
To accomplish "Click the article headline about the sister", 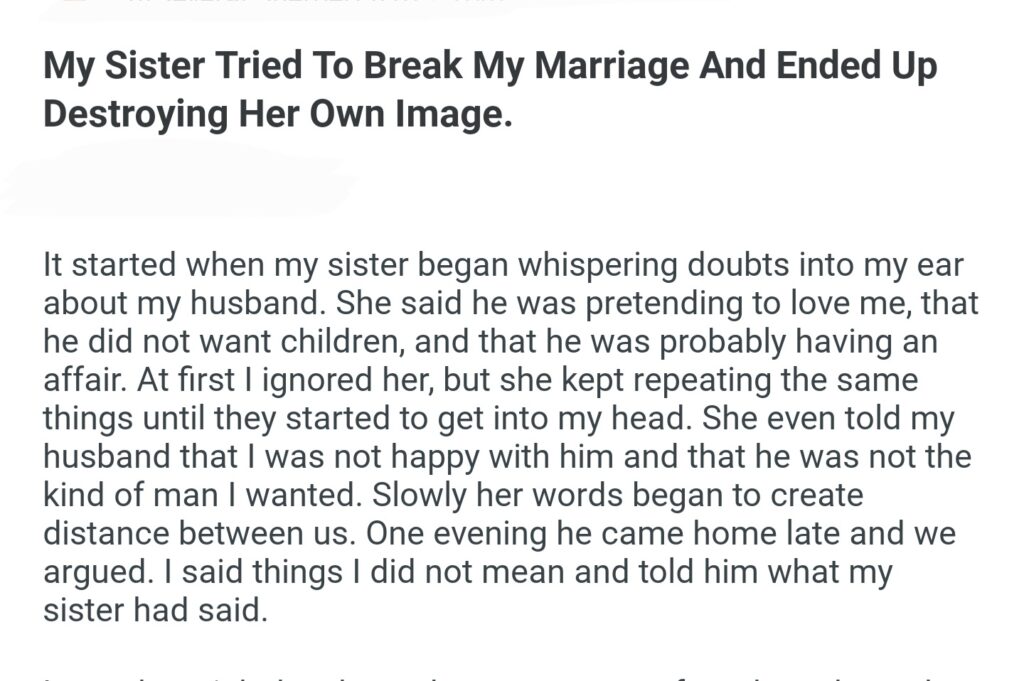I will tap(490, 90).
